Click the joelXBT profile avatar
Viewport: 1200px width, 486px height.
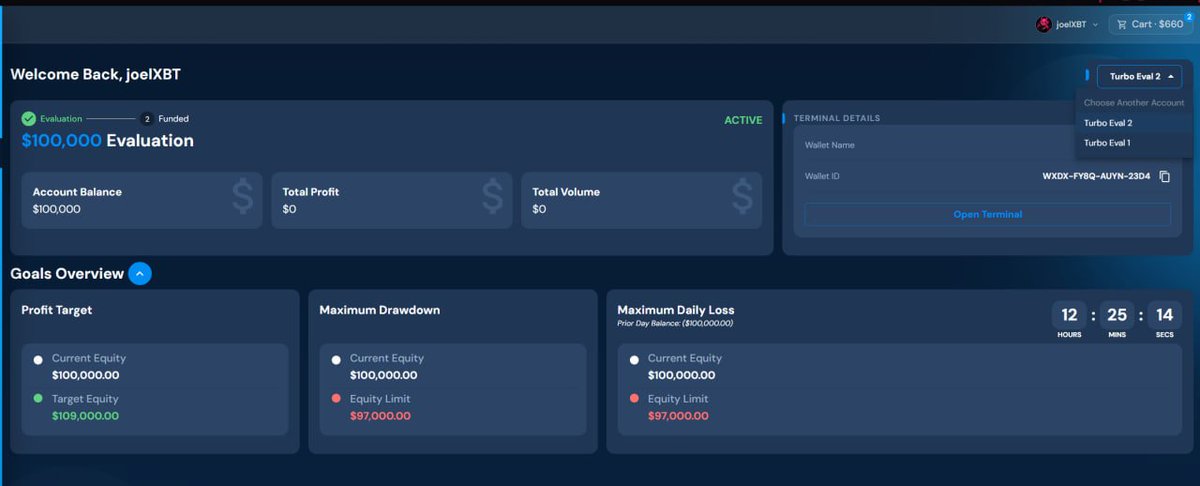pyautogui.click(x=1044, y=24)
